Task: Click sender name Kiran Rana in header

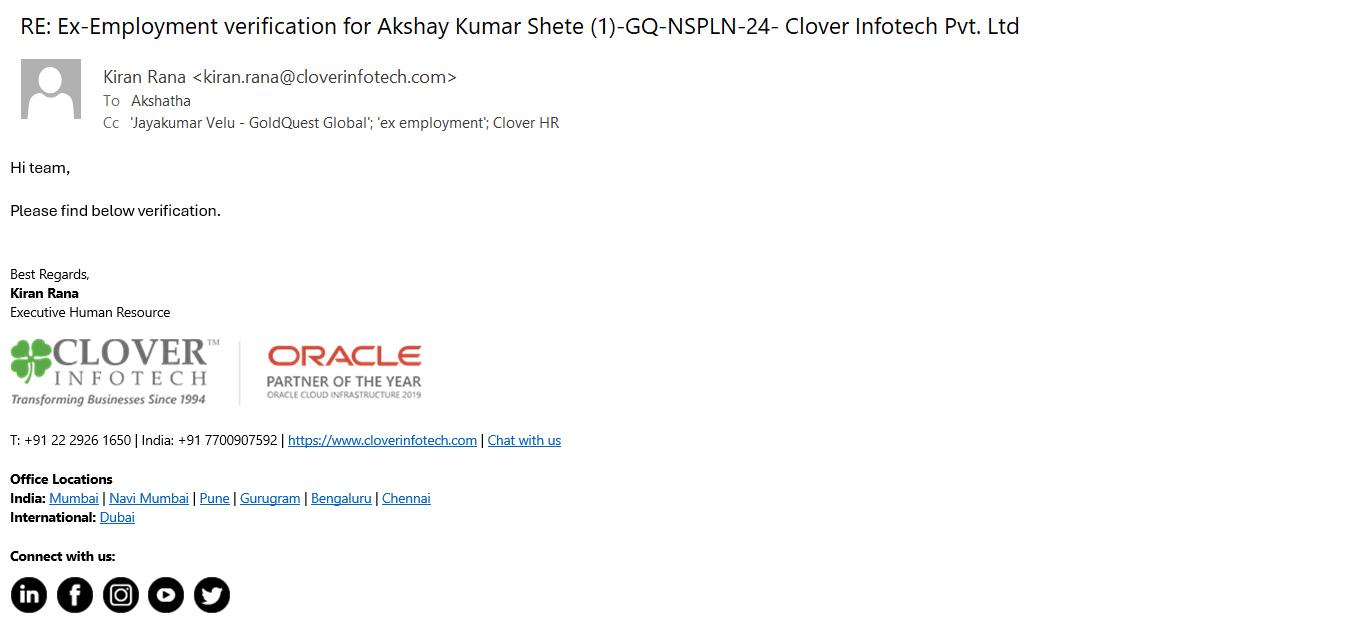Action: (144, 77)
